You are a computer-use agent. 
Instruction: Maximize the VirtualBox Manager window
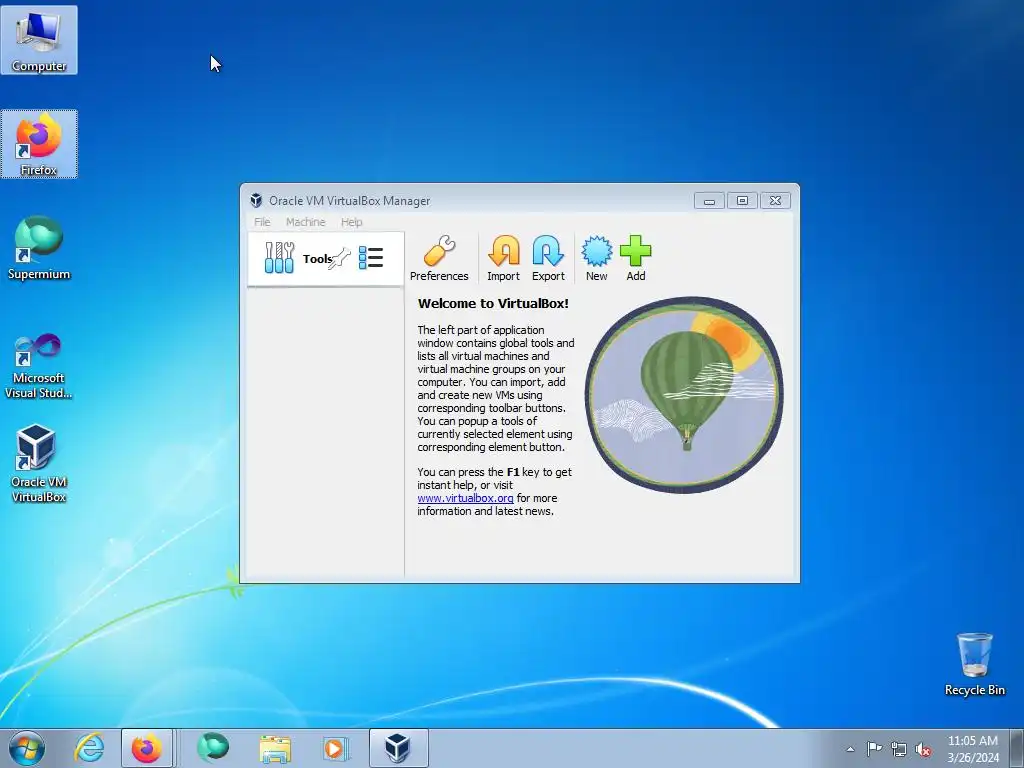pos(742,201)
